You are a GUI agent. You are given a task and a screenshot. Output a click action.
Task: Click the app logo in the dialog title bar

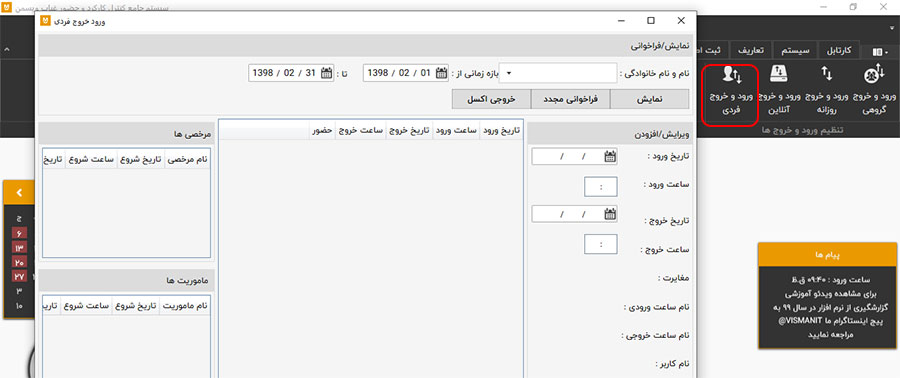point(45,21)
